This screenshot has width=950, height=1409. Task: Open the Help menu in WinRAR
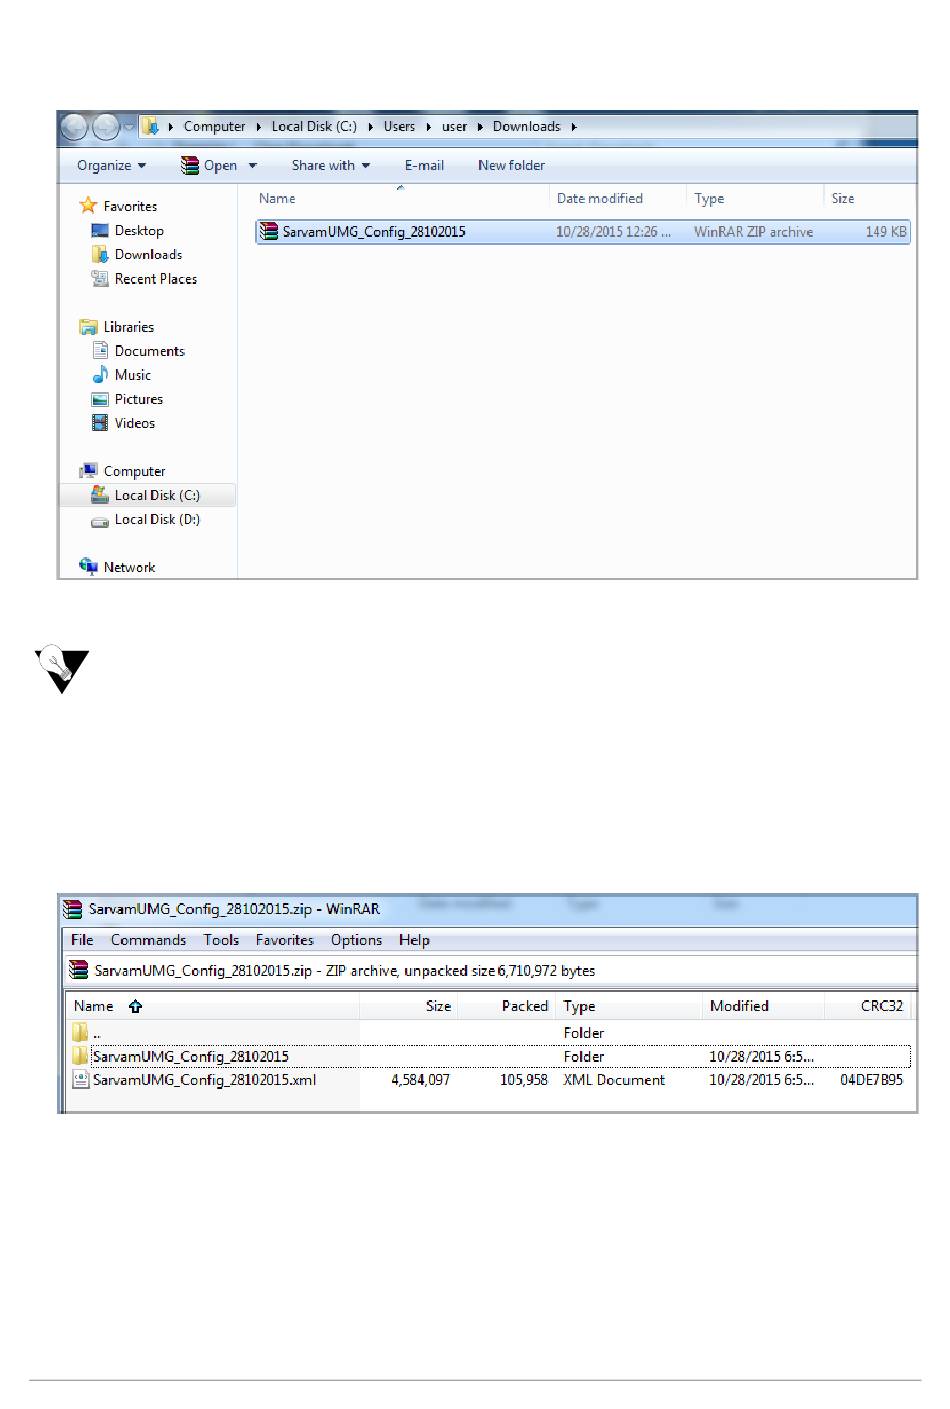414,940
